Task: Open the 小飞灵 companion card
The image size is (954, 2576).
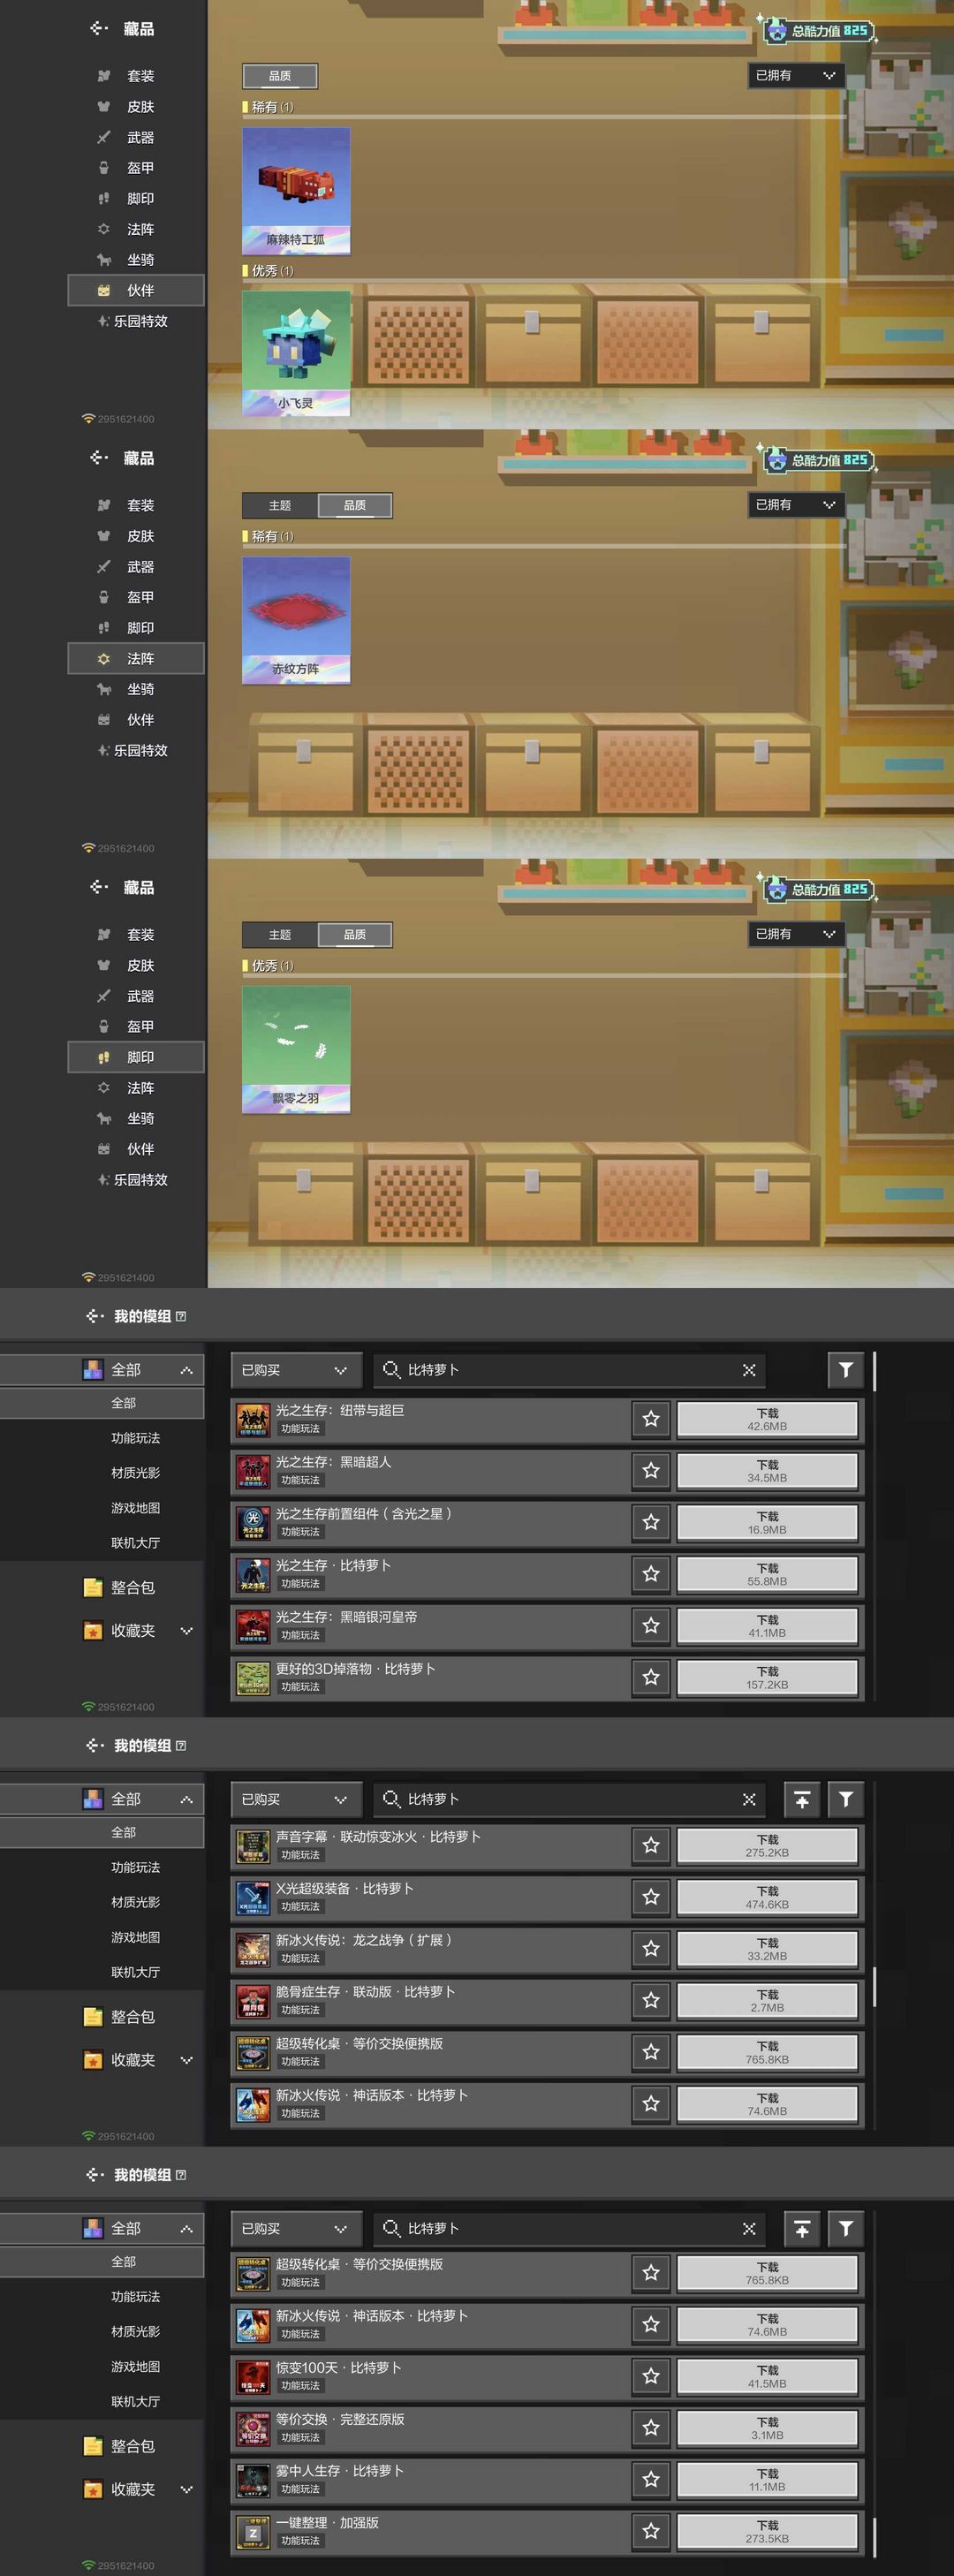Action: coord(296,353)
